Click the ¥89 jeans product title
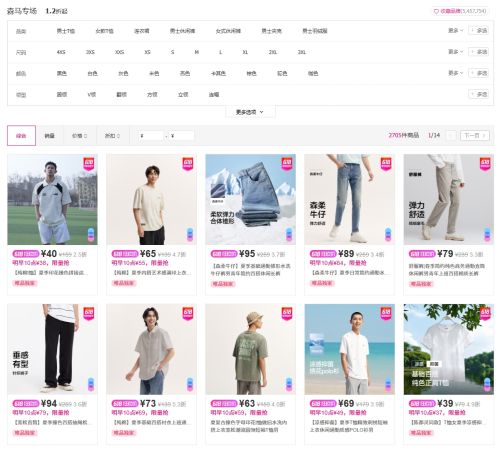Viewport: 500px width, 453px height. point(349,273)
